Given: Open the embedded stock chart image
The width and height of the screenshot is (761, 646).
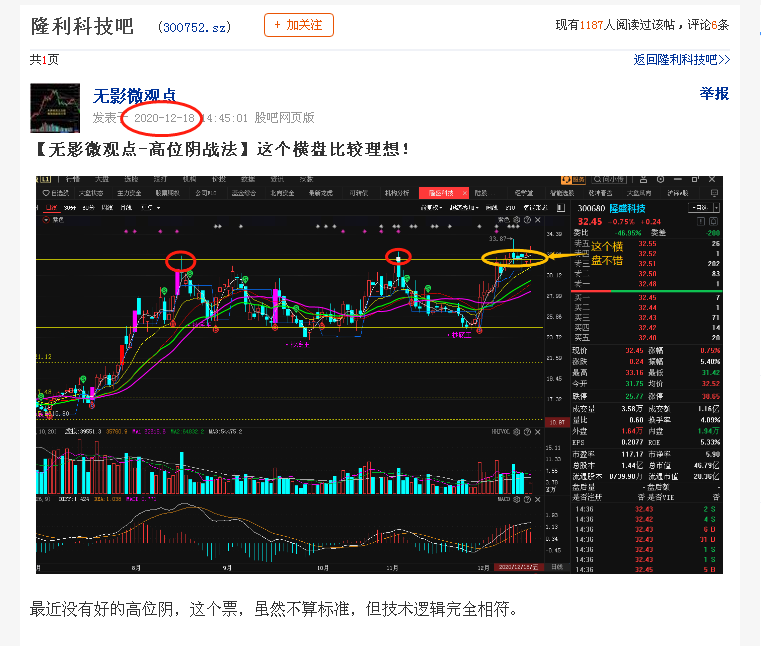Looking at the screenshot, I should (379, 374).
